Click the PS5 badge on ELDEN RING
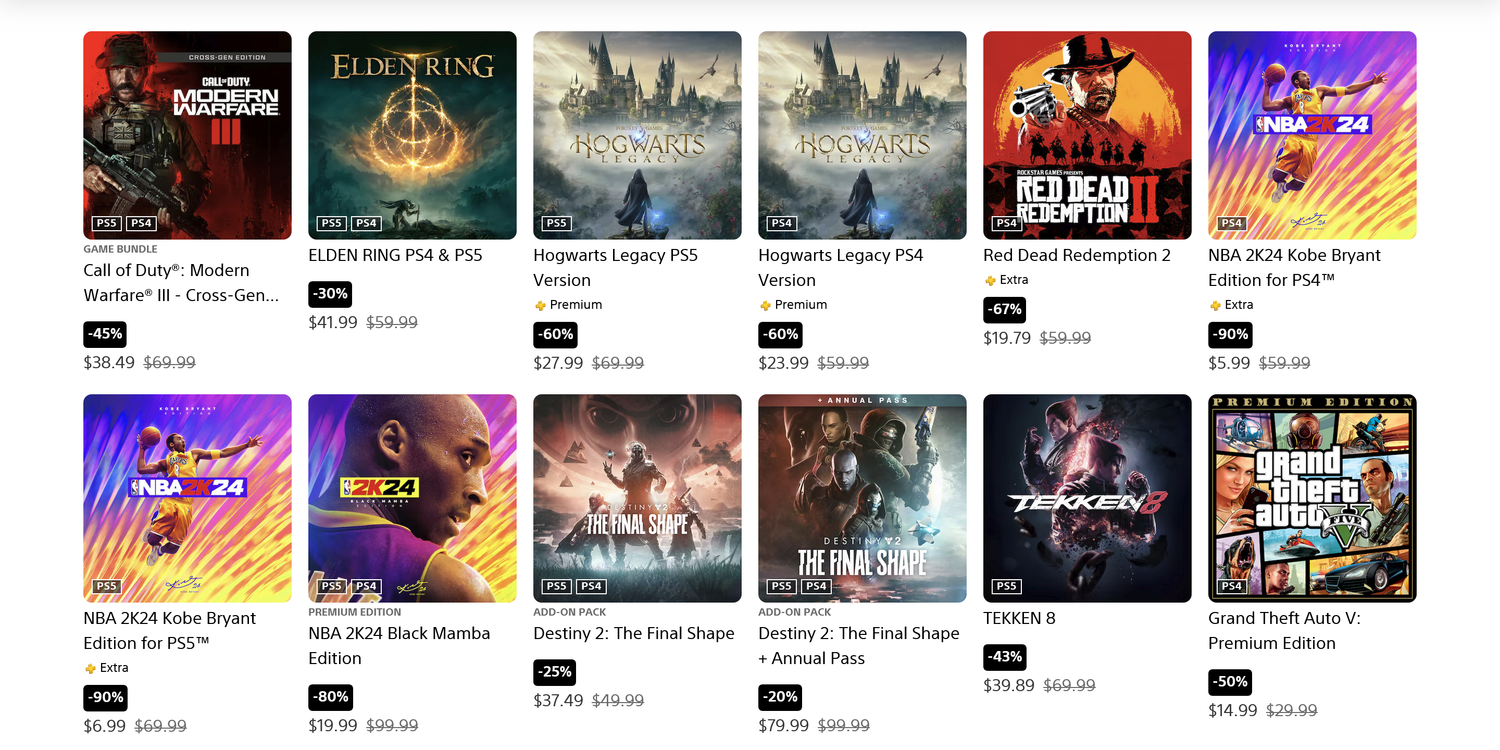The height and width of the screenshot is (750, 1500). point(330,223)
